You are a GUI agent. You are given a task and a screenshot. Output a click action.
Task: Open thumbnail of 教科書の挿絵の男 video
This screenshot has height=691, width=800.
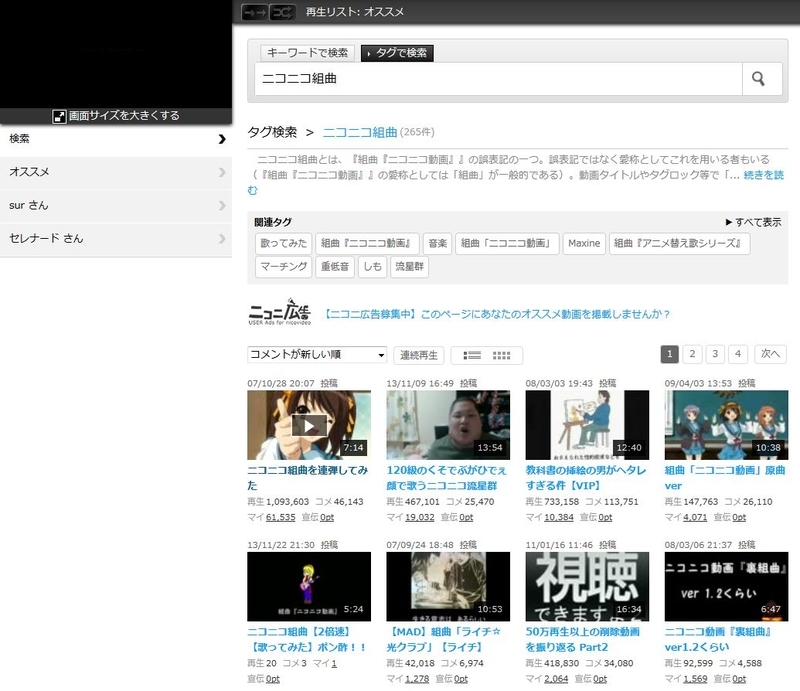coord(587,425)
